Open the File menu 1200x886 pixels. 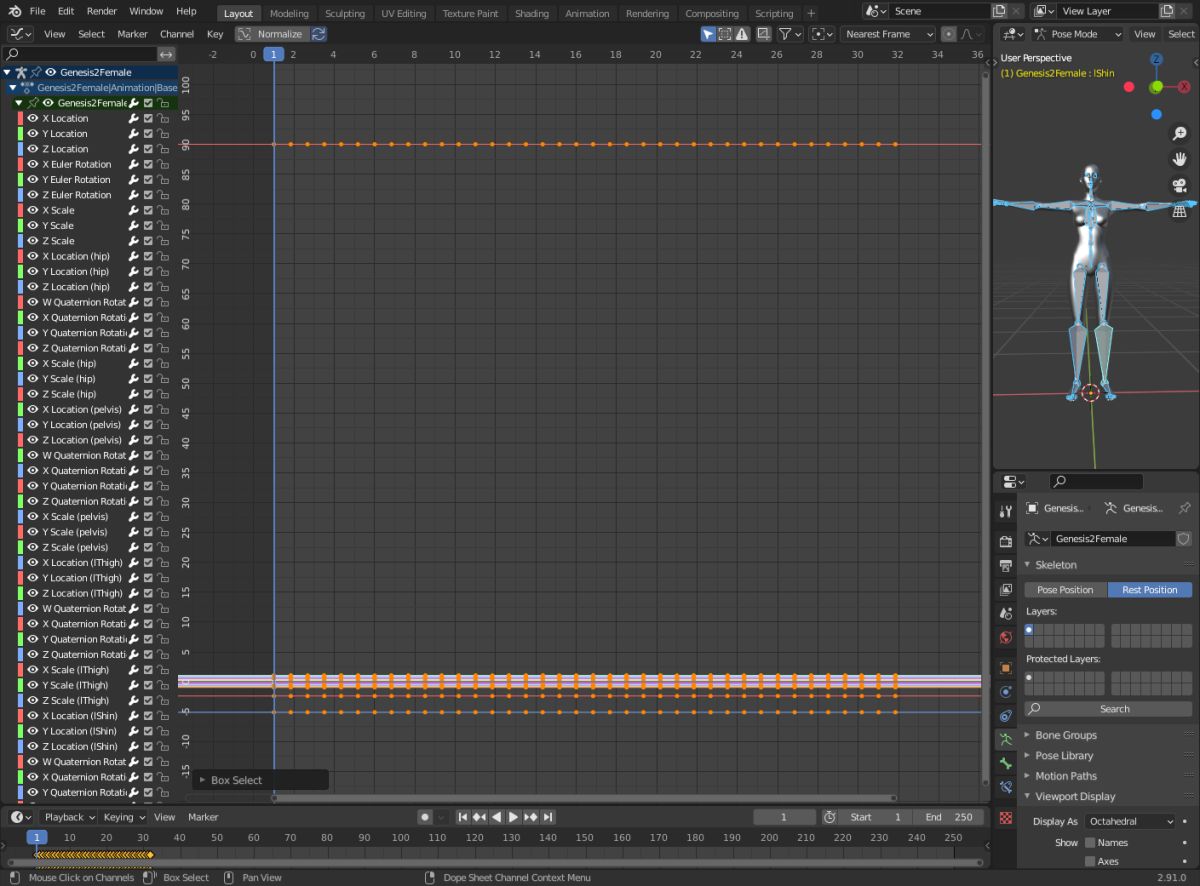coord(37,11)
